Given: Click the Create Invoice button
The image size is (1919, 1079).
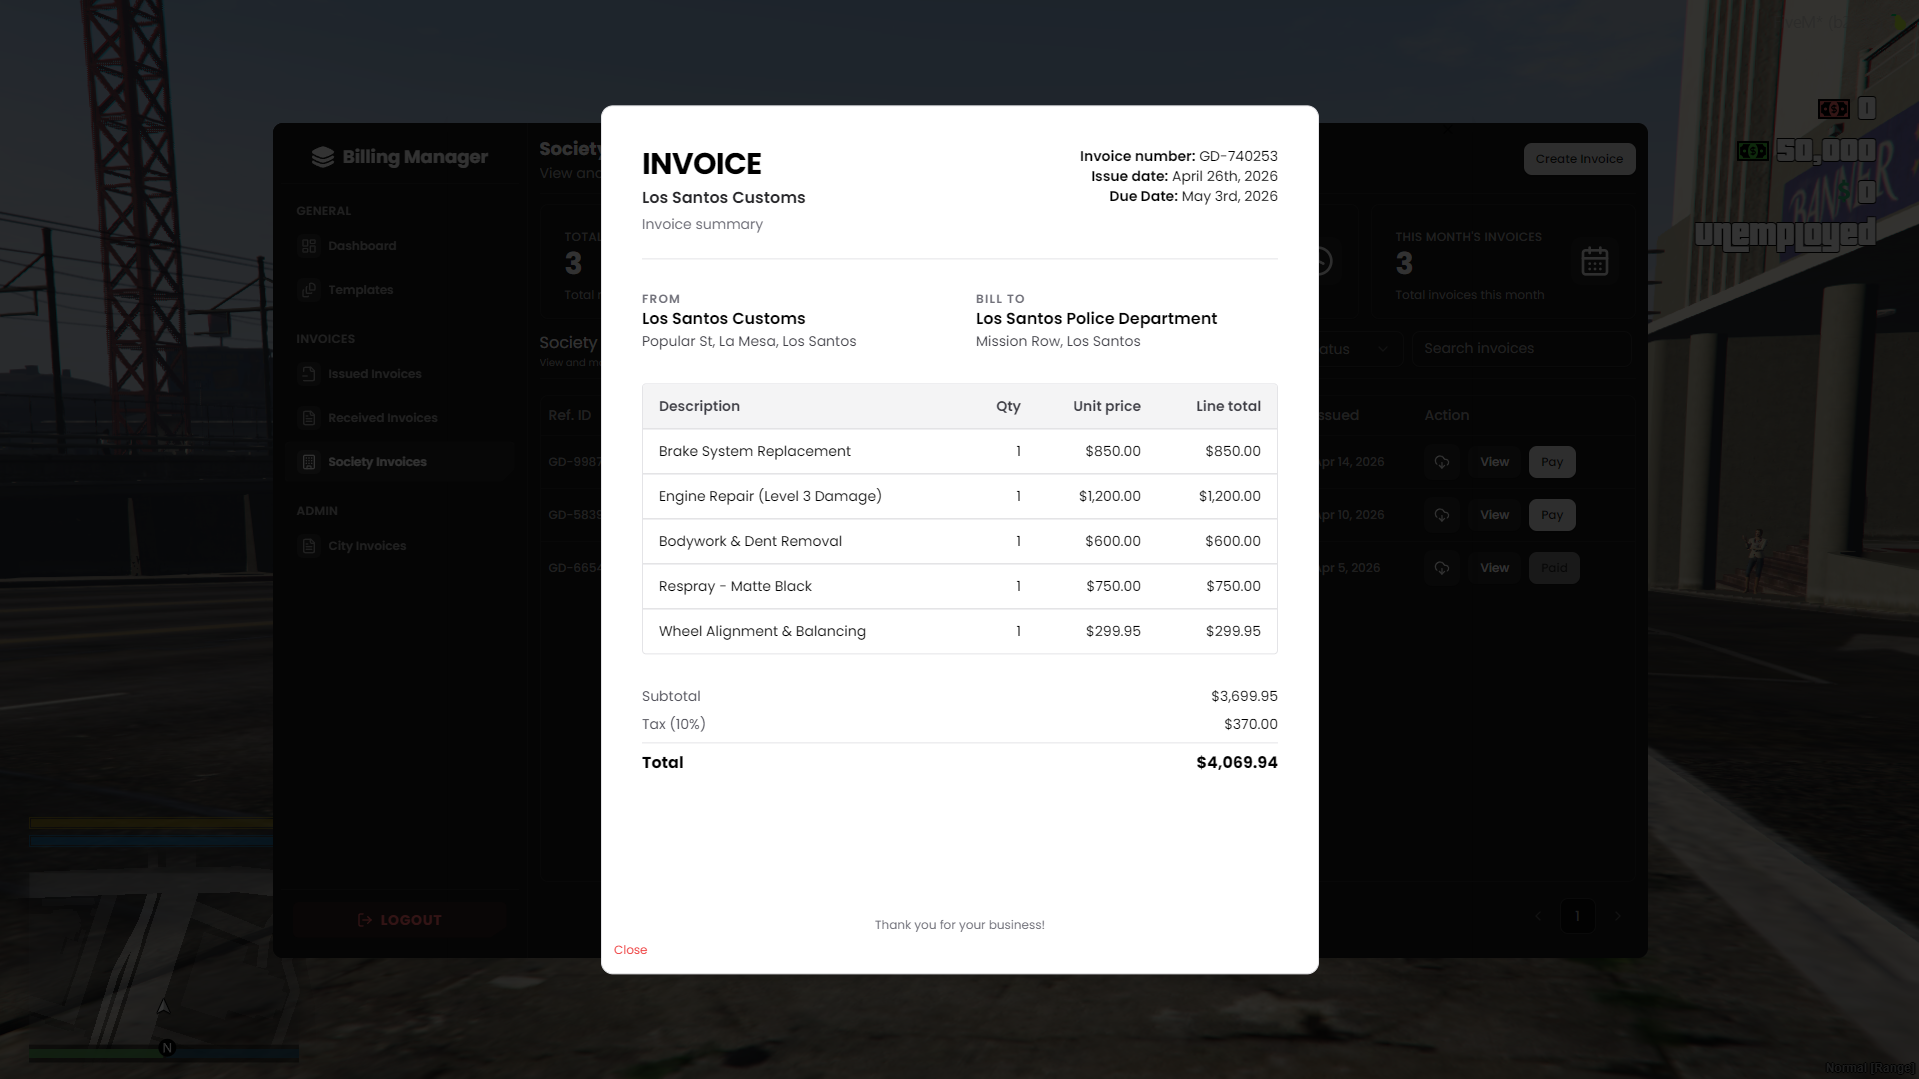Looking at the screenshot, I should tap(1579, 159).
